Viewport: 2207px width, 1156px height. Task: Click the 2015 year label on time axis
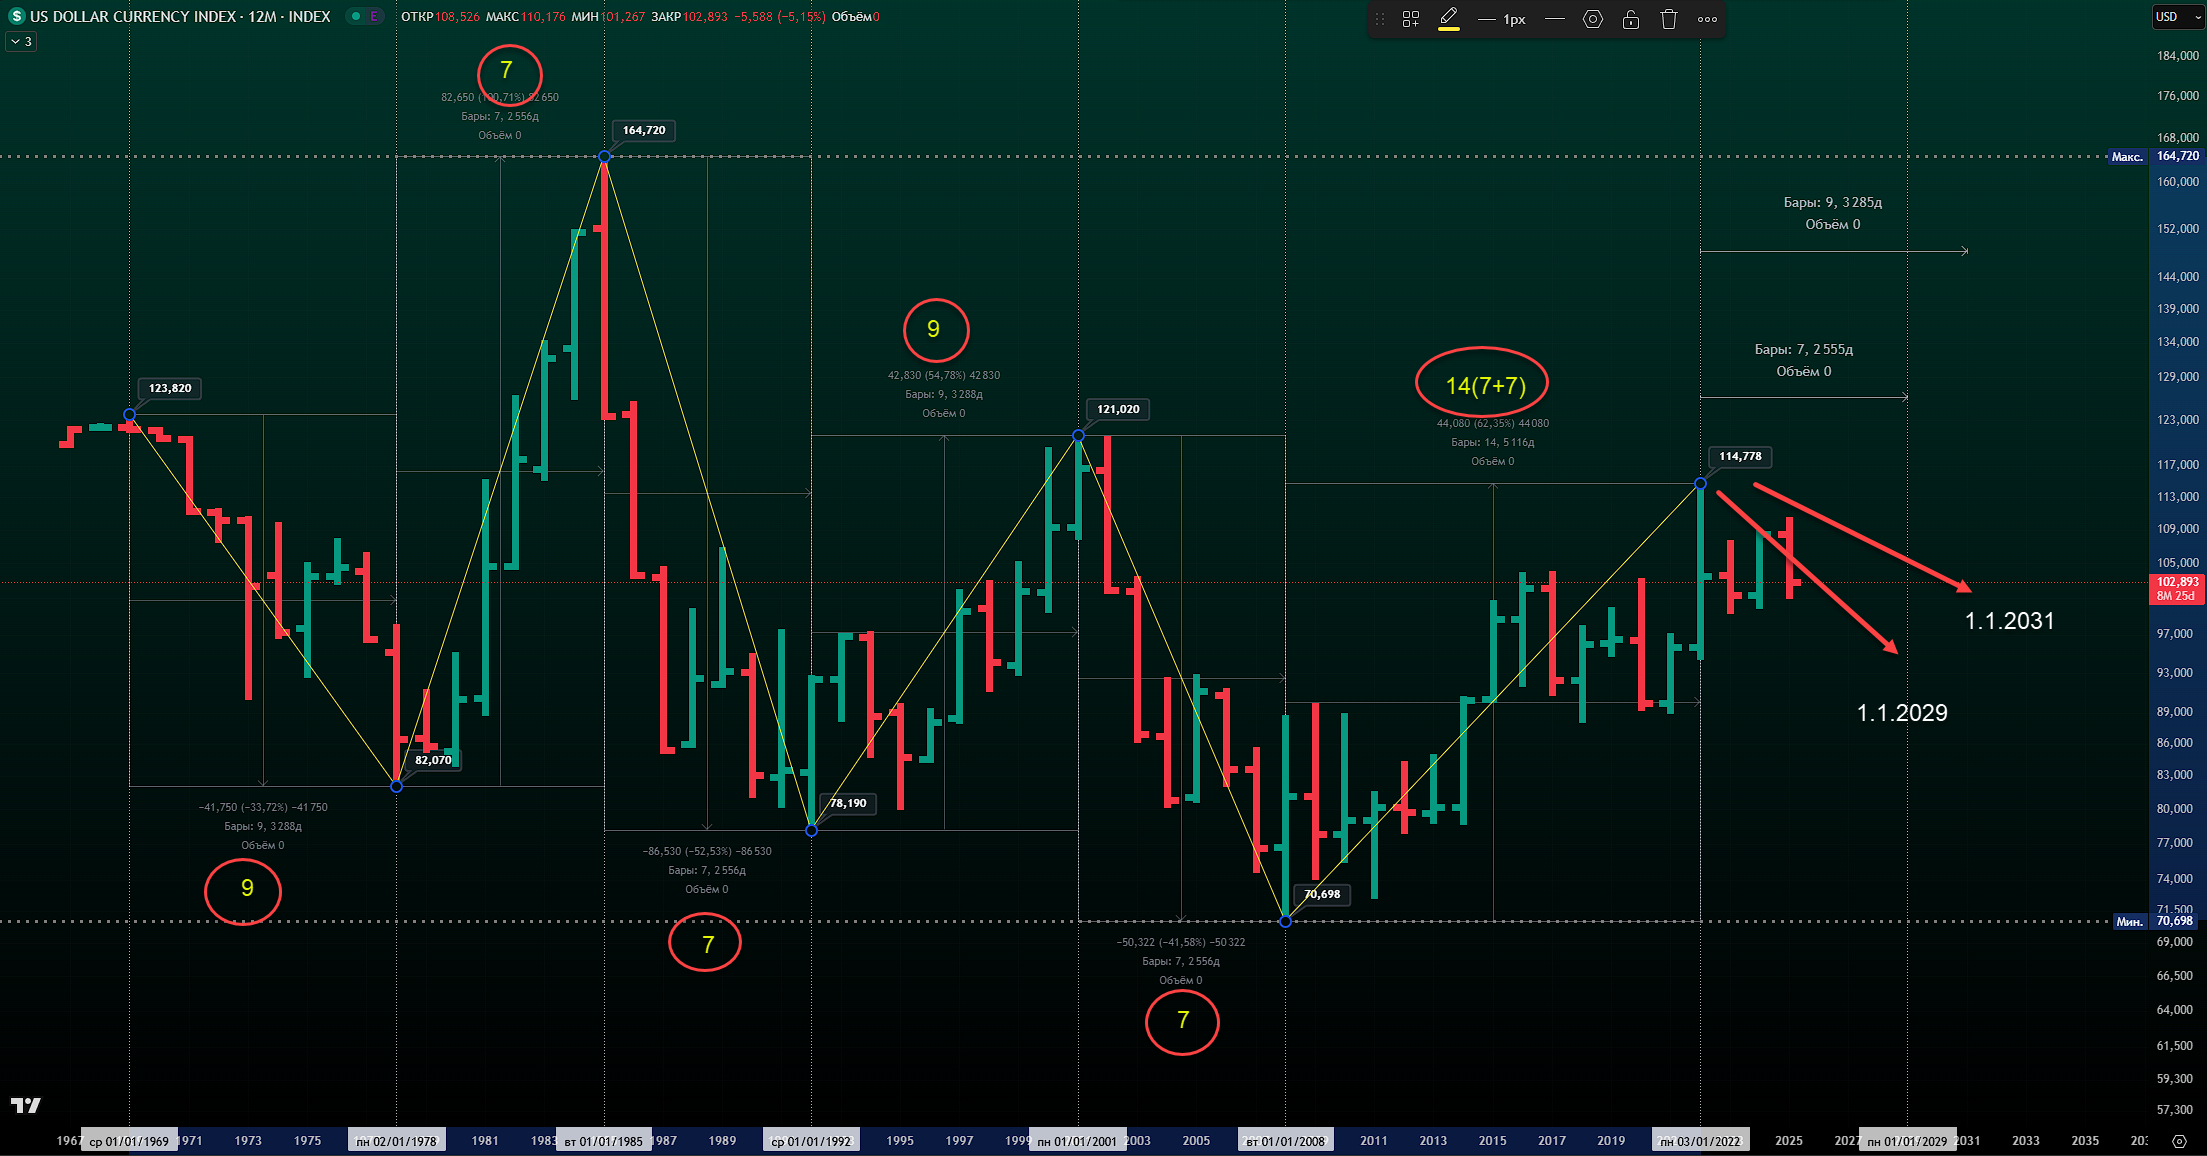(x=1492, y=1141)
